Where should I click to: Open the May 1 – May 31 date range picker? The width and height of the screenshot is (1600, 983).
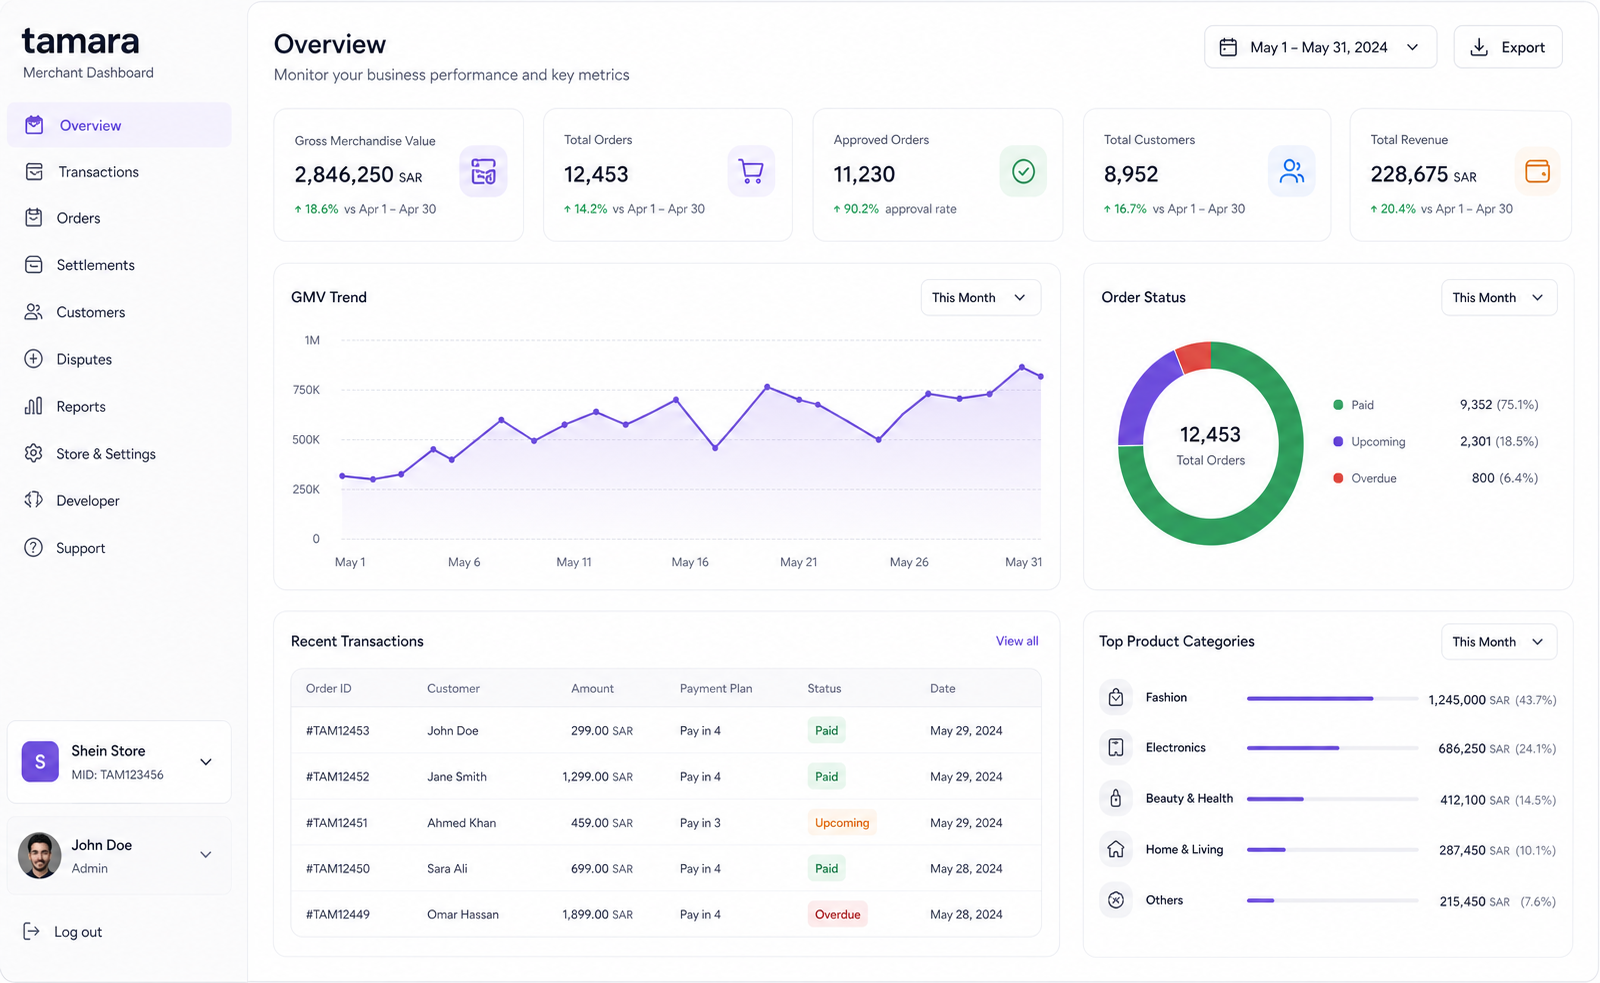click(1320, 48)
